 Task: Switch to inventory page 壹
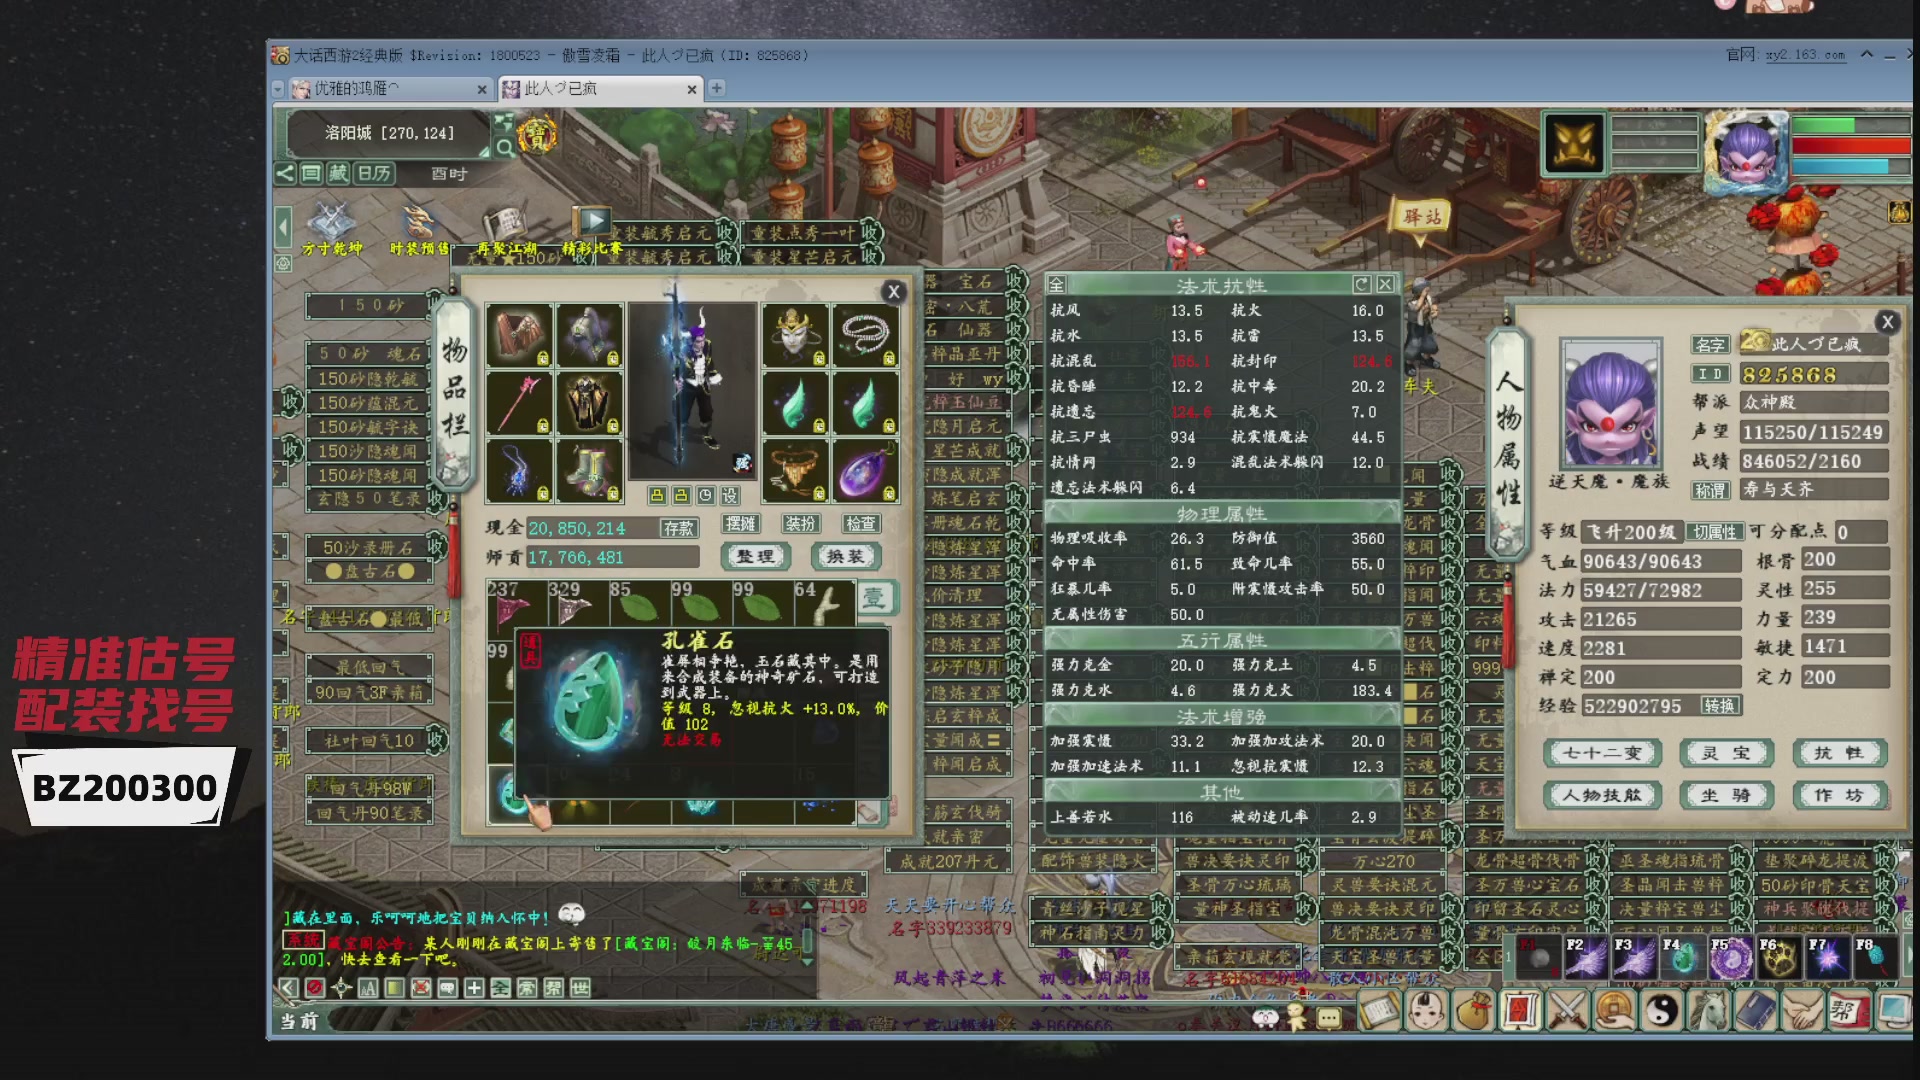point(875,598)
